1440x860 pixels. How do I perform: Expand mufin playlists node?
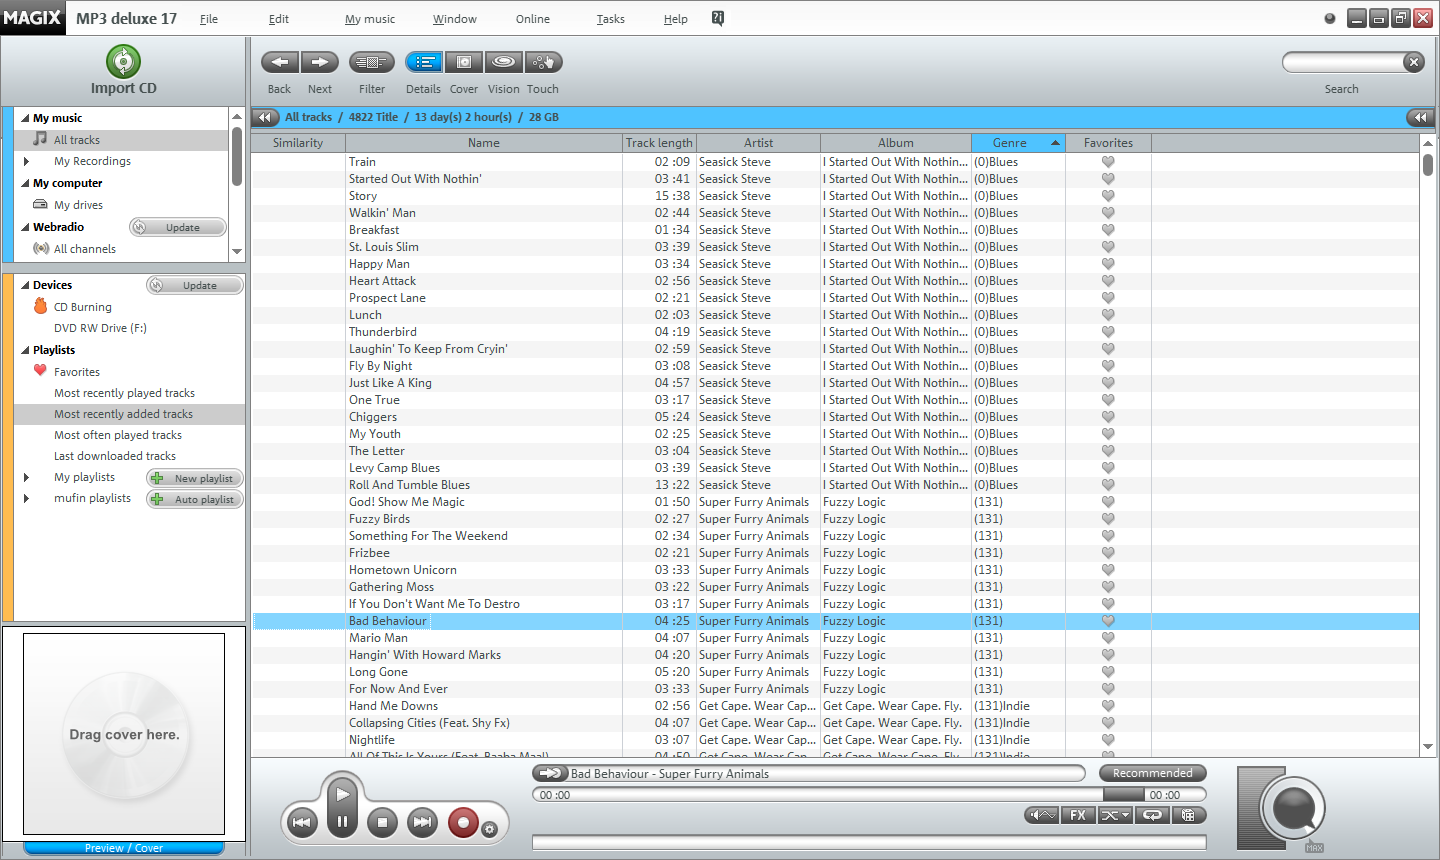pos(26,498)
